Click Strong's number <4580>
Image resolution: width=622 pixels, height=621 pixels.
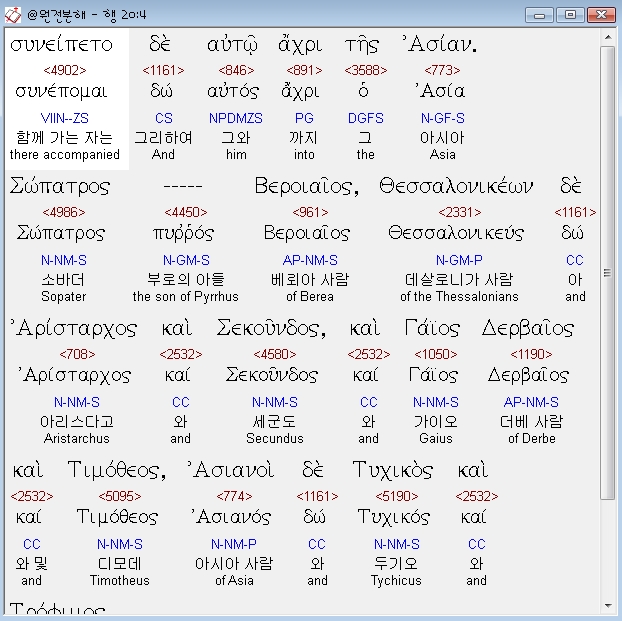click(x=275, y=354)
